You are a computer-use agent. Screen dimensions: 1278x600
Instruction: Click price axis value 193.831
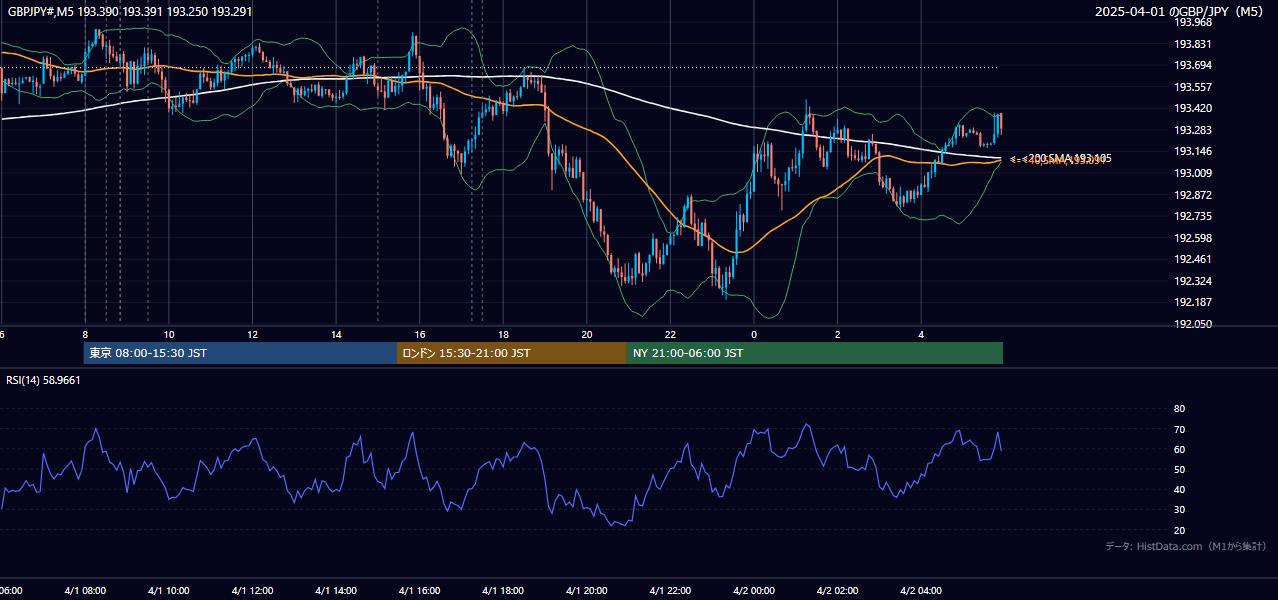[x=1192, y=44]
